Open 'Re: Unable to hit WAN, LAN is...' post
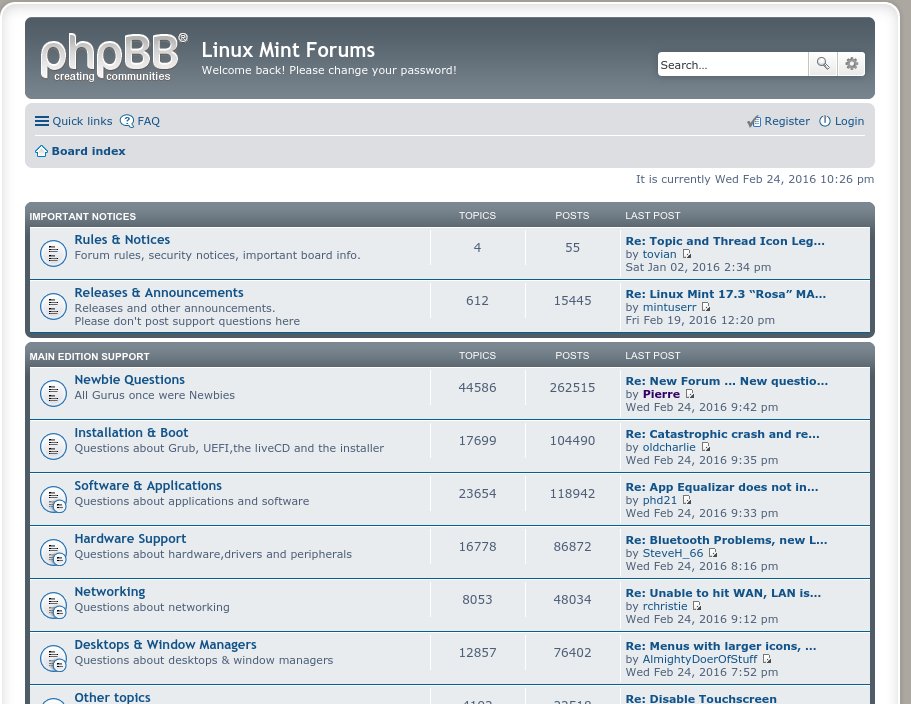 tap(723, 593)
